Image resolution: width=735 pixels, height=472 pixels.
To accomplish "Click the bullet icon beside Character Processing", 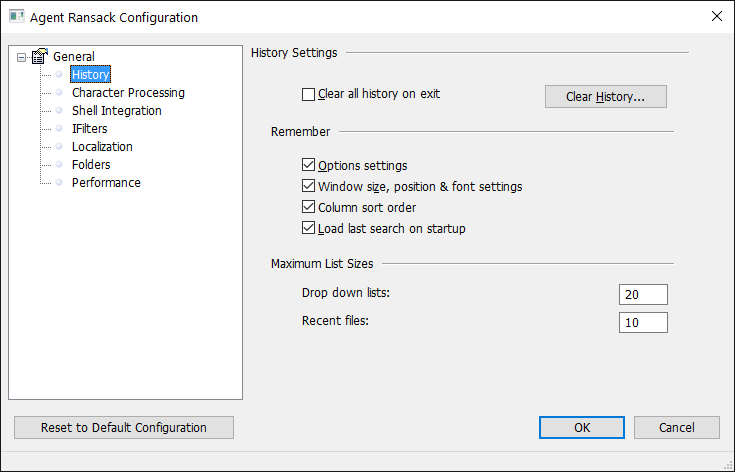I will pyautogui.click(x=59, y=92).
